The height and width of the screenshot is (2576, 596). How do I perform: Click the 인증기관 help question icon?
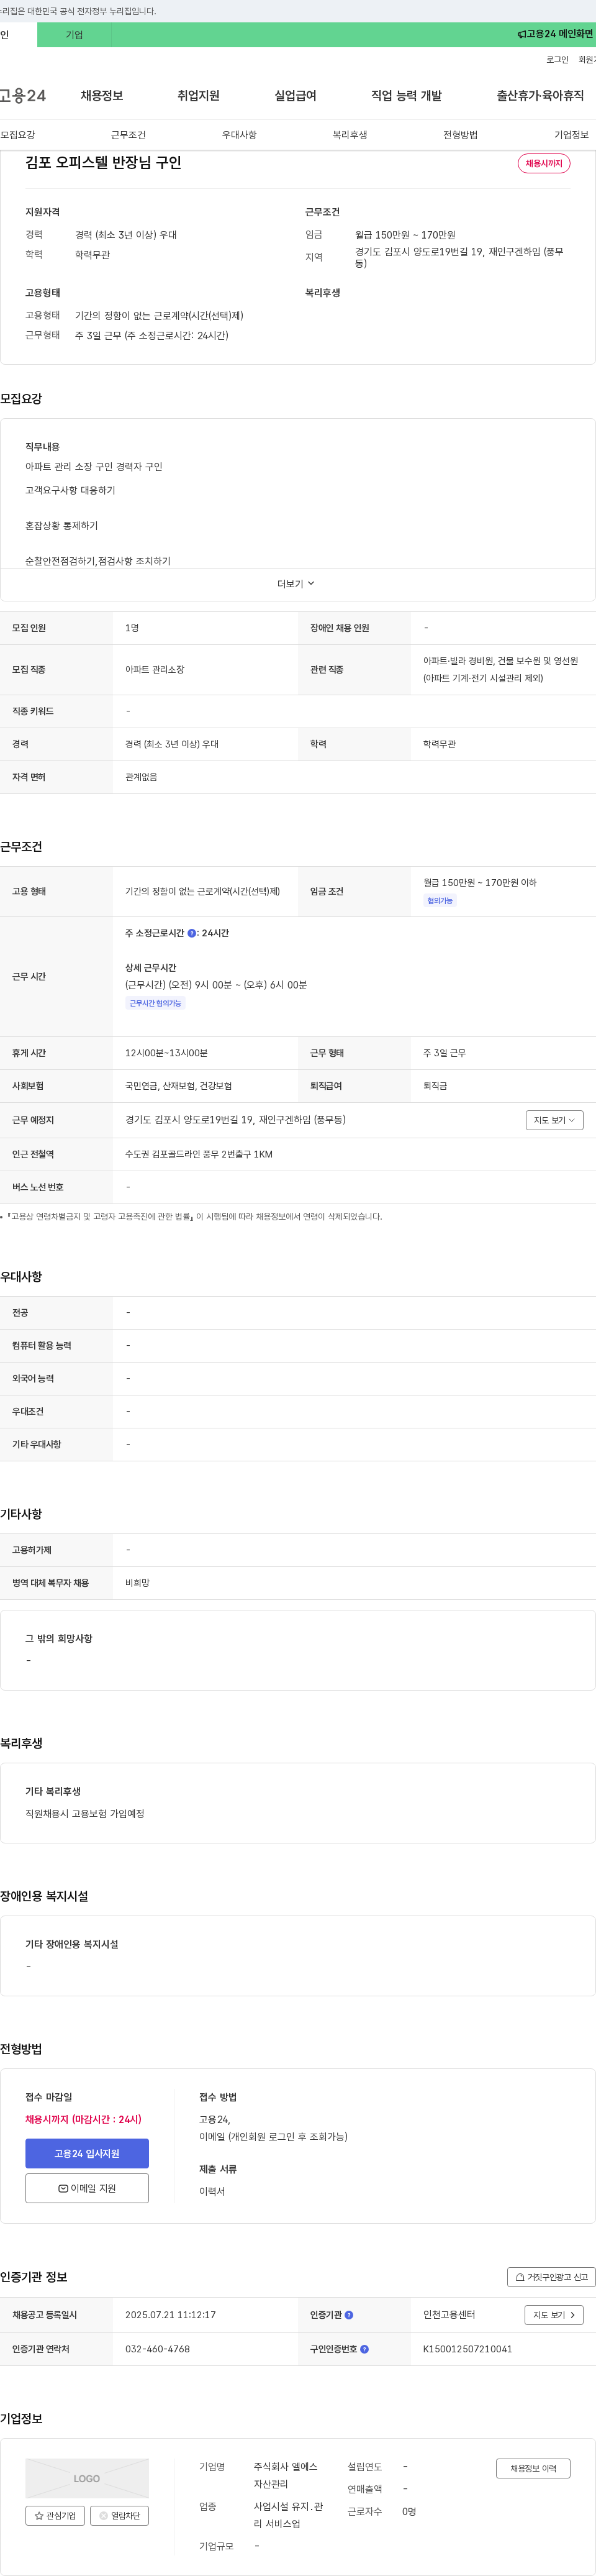pos(349,2315)
